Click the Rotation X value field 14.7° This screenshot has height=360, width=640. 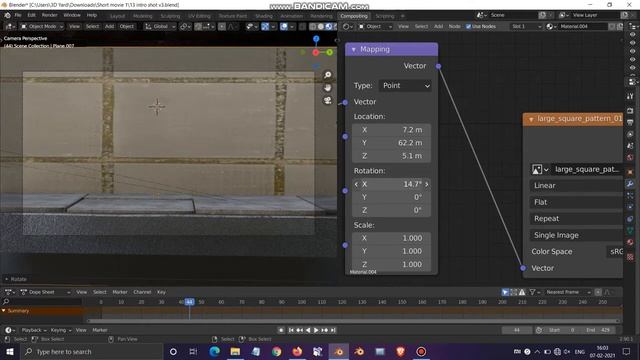click(391, 184)
